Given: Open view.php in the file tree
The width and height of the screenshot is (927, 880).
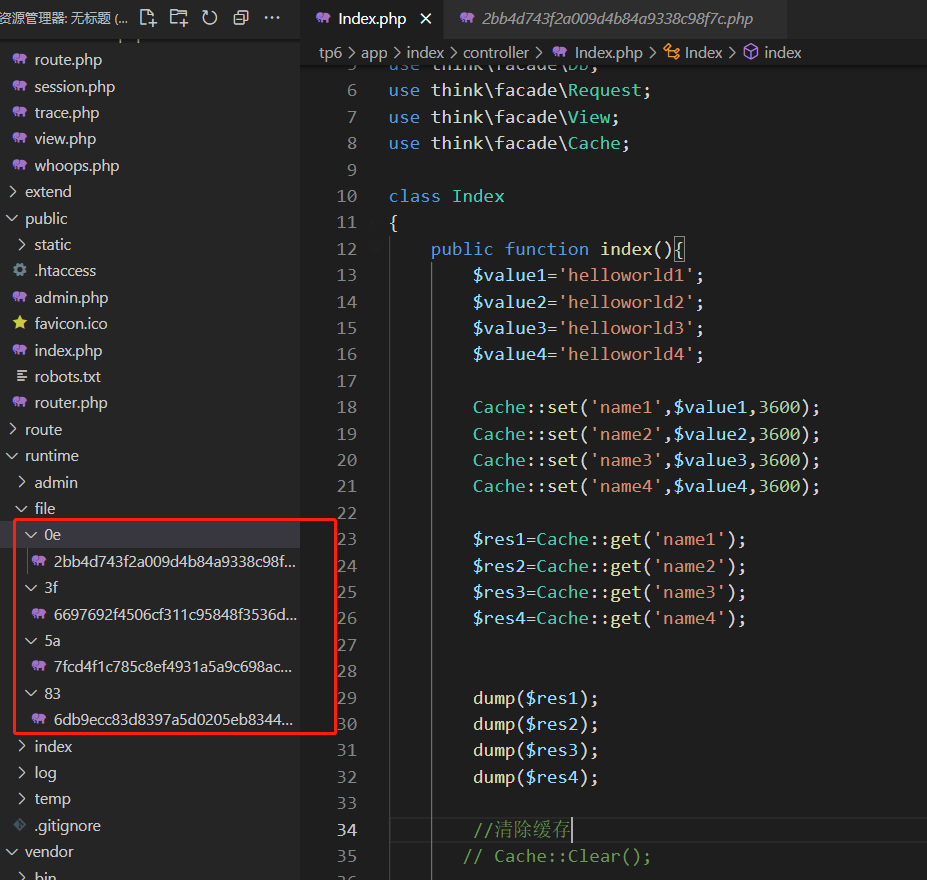Looking at the screenshot, I should tap(65, 139).
